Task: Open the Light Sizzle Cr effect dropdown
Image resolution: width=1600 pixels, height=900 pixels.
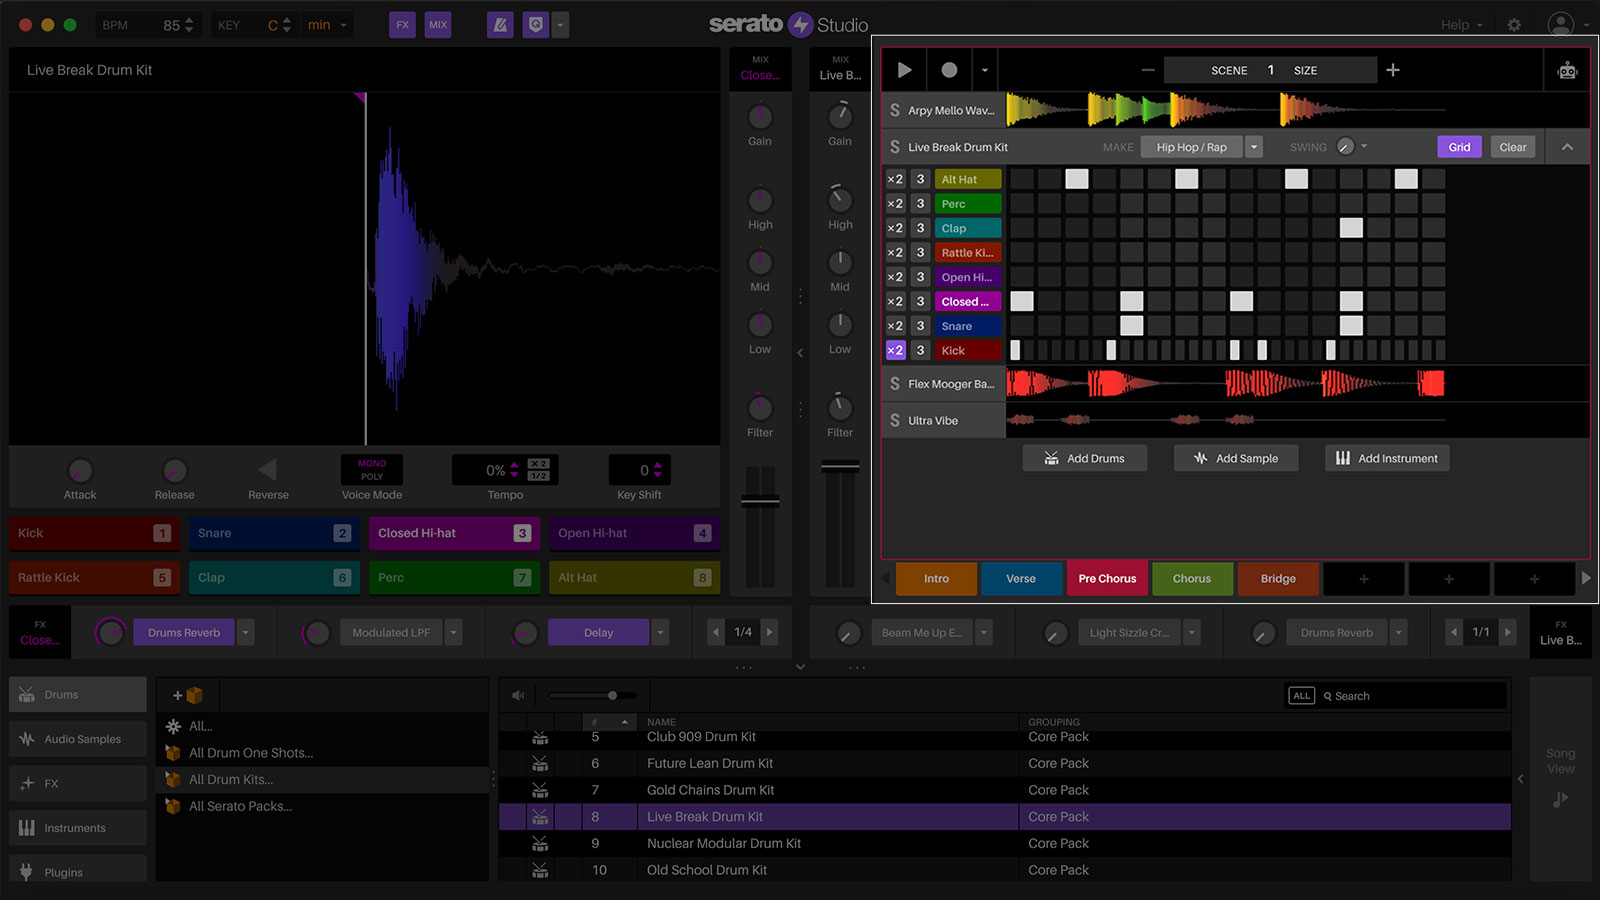Action: [1192, 632]
